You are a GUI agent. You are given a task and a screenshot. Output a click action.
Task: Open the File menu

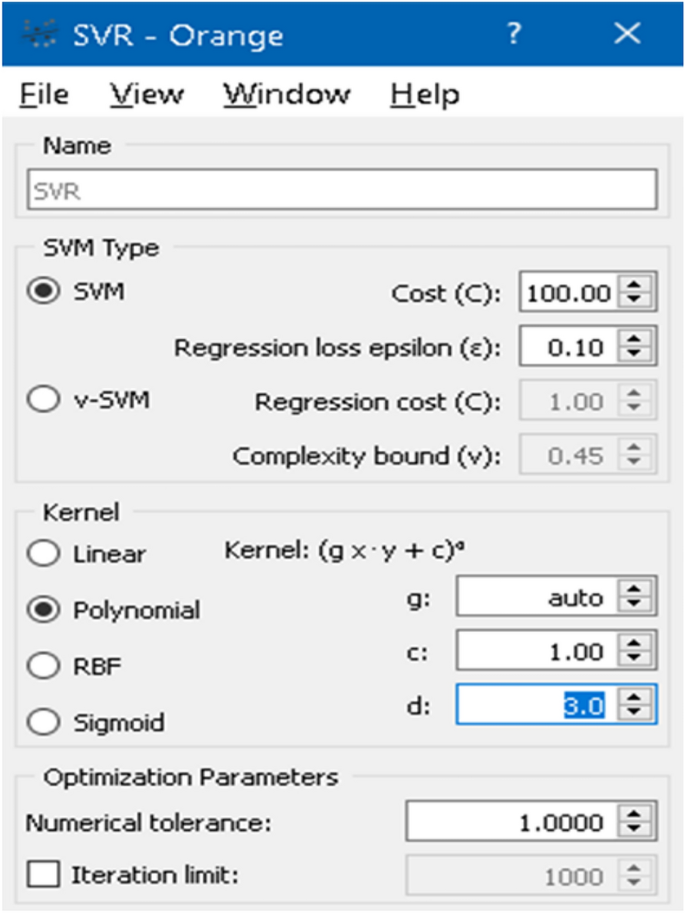[45, 95]
